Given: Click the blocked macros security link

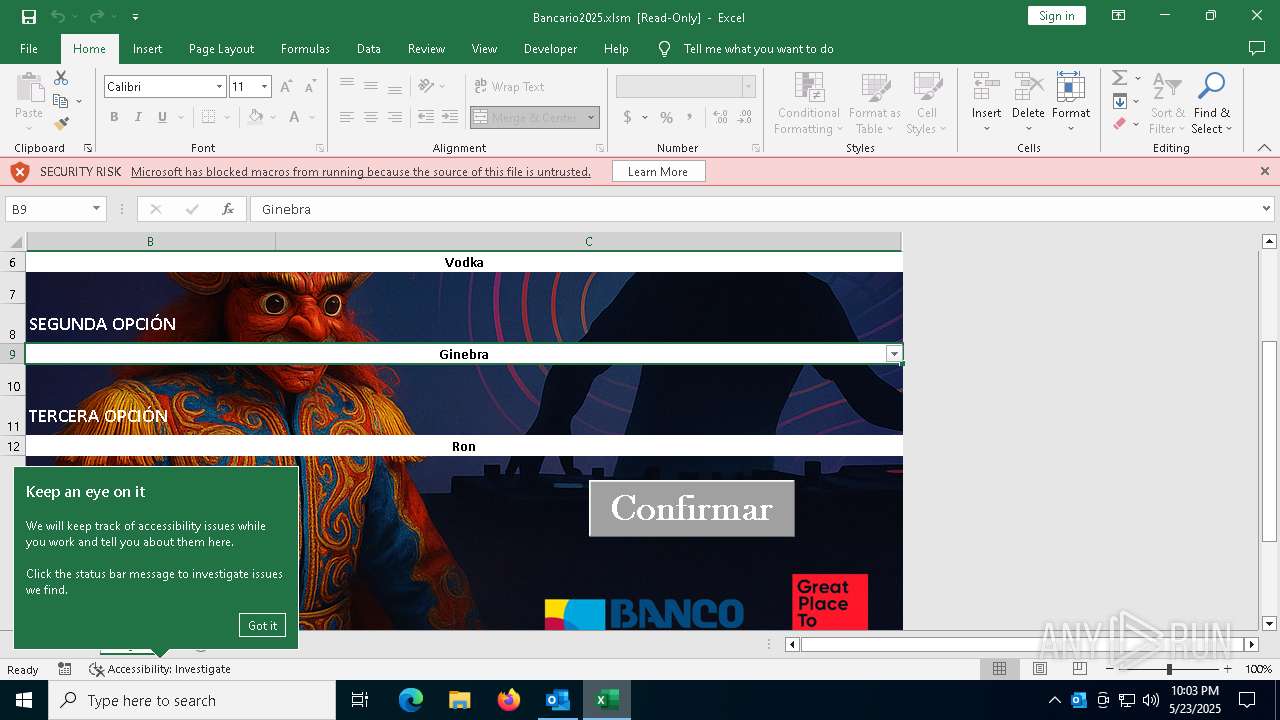Looking at the screenshot, I should [361, 172].
